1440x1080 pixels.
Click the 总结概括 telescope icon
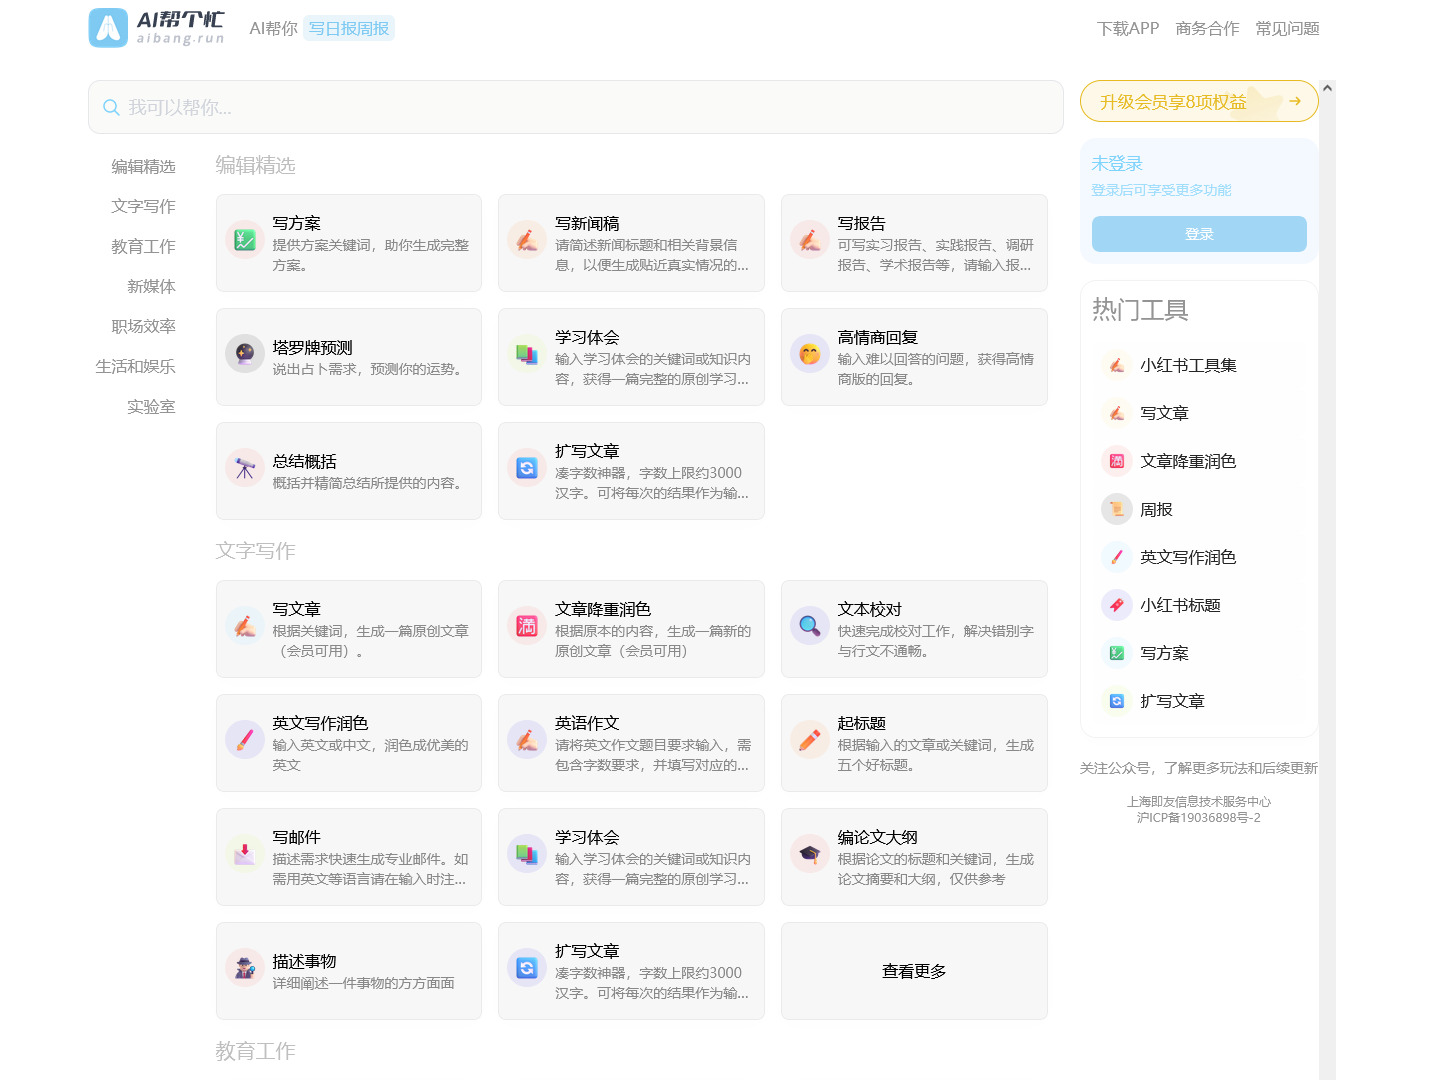[x=245, y=468]
